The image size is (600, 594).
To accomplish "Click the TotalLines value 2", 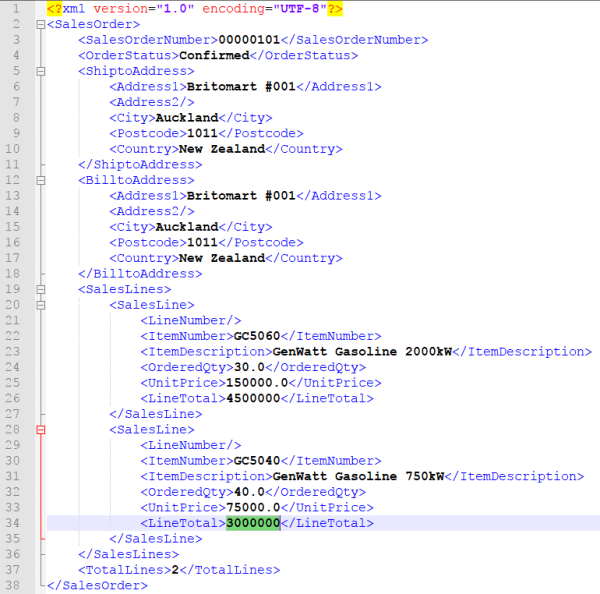I will (176, 569).
